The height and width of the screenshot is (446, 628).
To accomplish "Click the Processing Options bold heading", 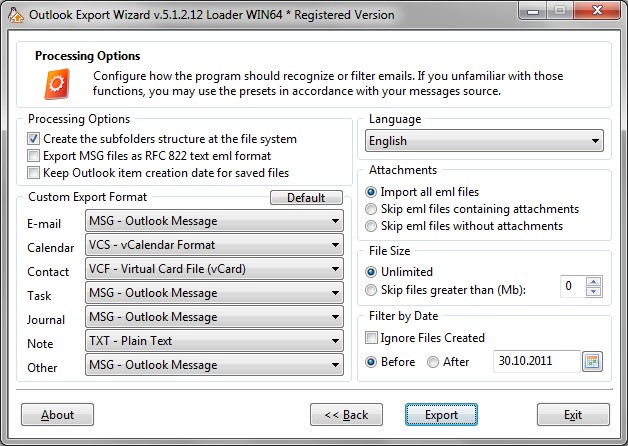I will 88,56.
